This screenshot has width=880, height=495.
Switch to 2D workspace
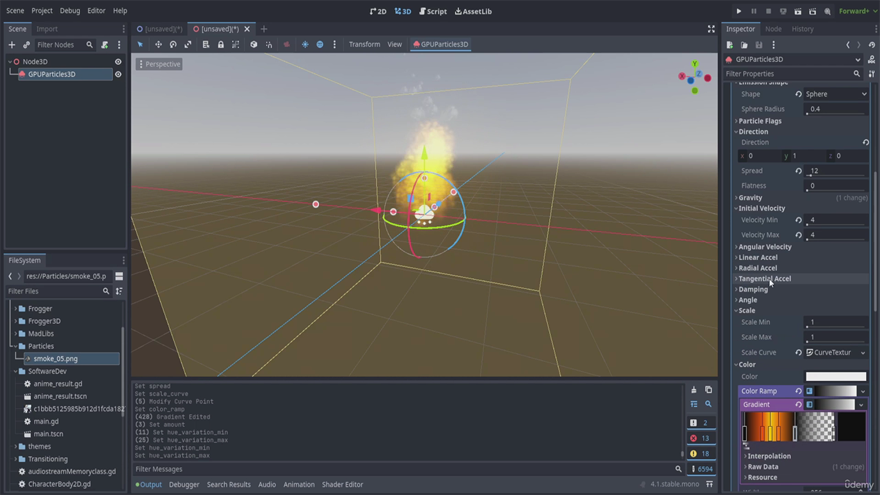pos(378,11)
